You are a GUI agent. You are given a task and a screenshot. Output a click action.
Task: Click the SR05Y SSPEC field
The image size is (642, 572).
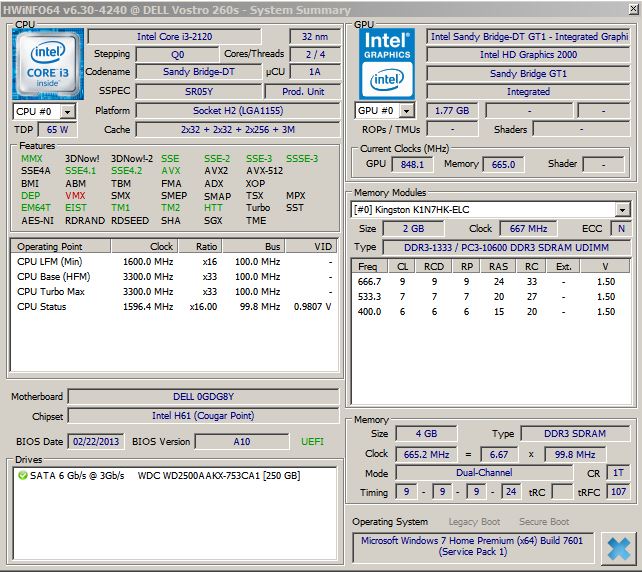click(x=199, y=91)
